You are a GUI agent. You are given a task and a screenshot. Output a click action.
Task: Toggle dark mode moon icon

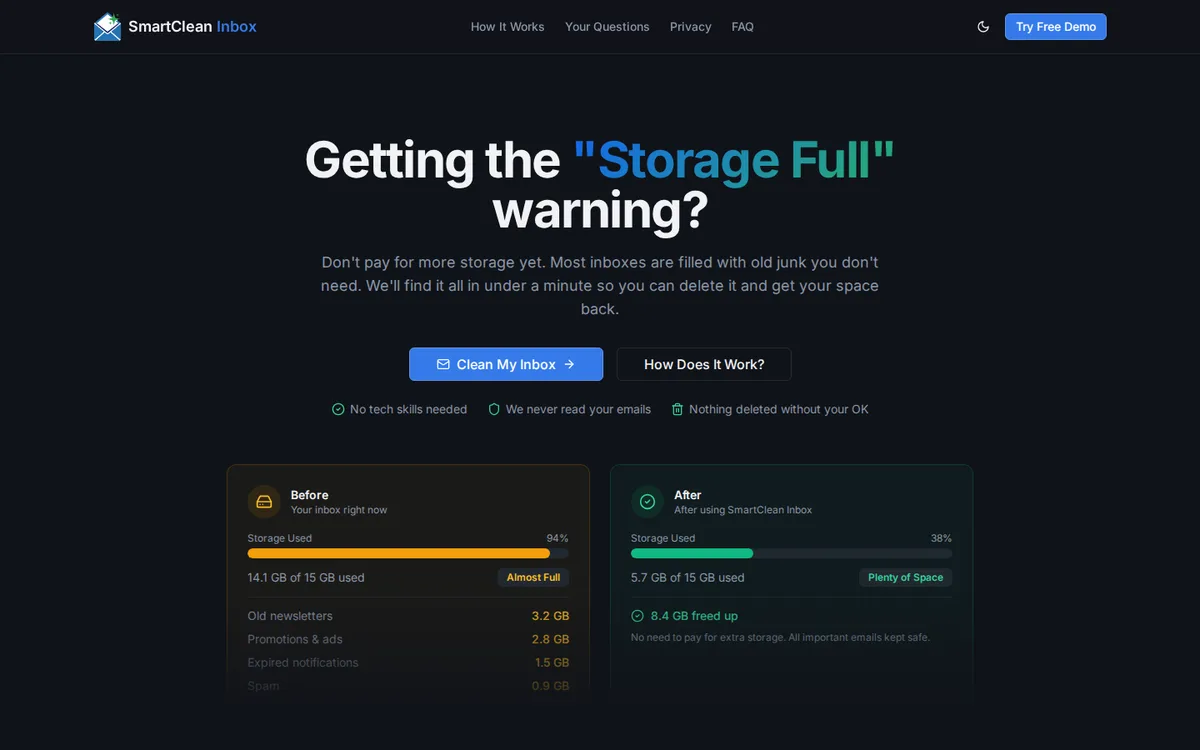pyautogui.click(x=983, y=27)
